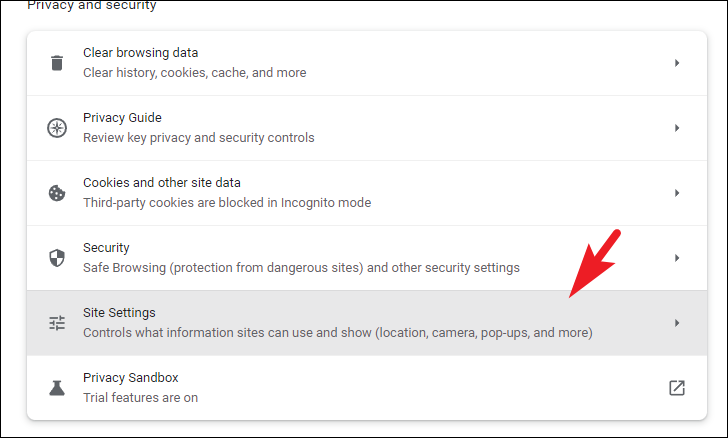Click the Privacy Guide compass icon
Image resolution: width=728 pixels, height=438 pixels.
pyautogui.click(x=57, y=128)
